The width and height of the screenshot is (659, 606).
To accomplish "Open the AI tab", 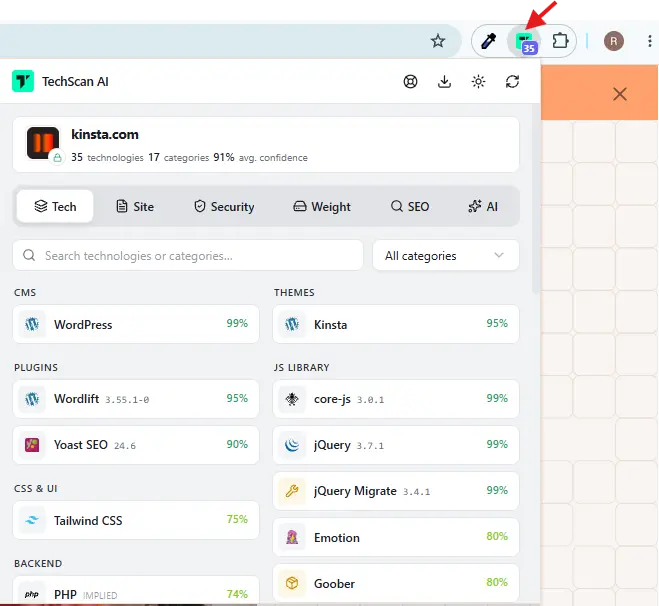I will coord(483,206).
